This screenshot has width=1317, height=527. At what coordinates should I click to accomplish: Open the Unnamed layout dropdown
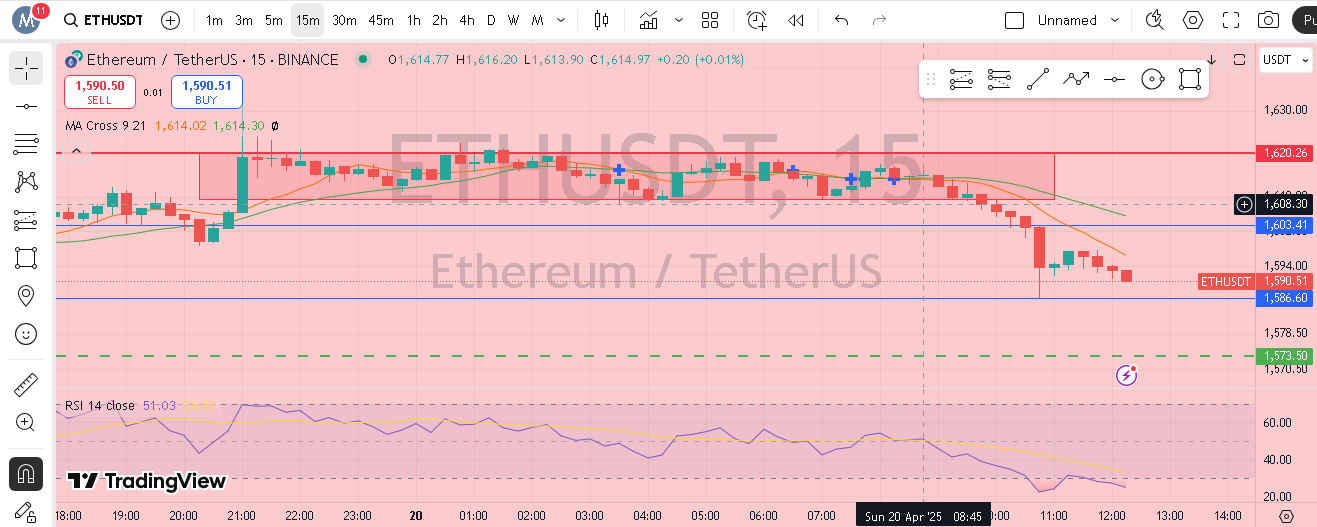[1078, 20]
